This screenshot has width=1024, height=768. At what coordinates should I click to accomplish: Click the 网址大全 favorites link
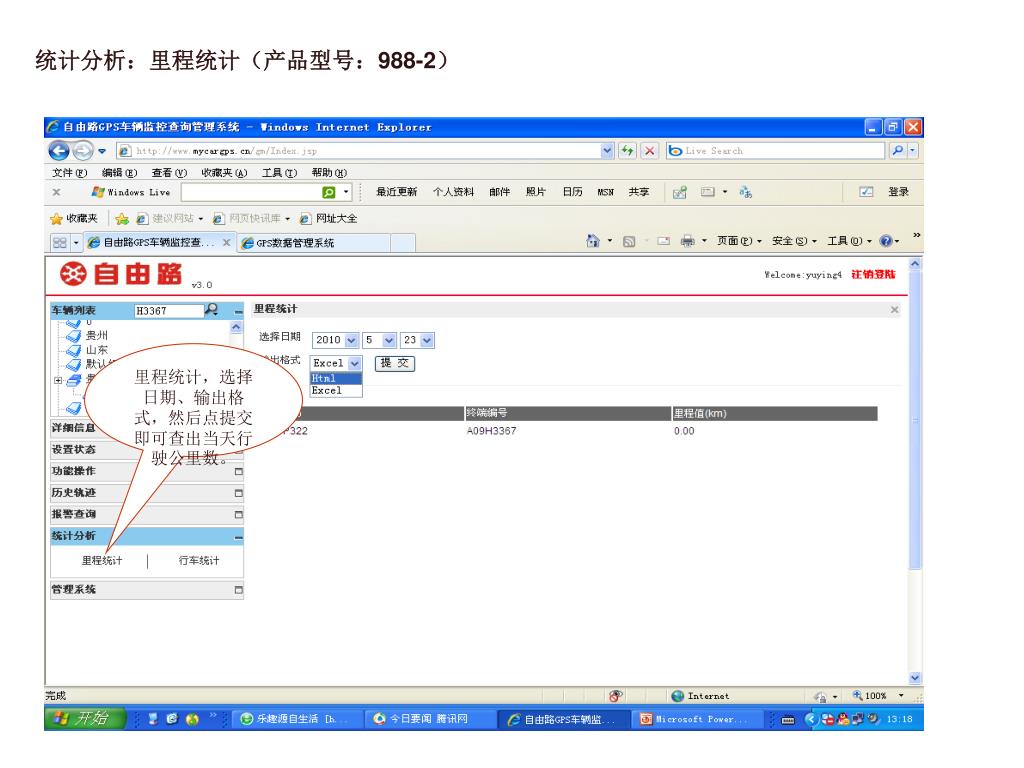coord(329,218)
